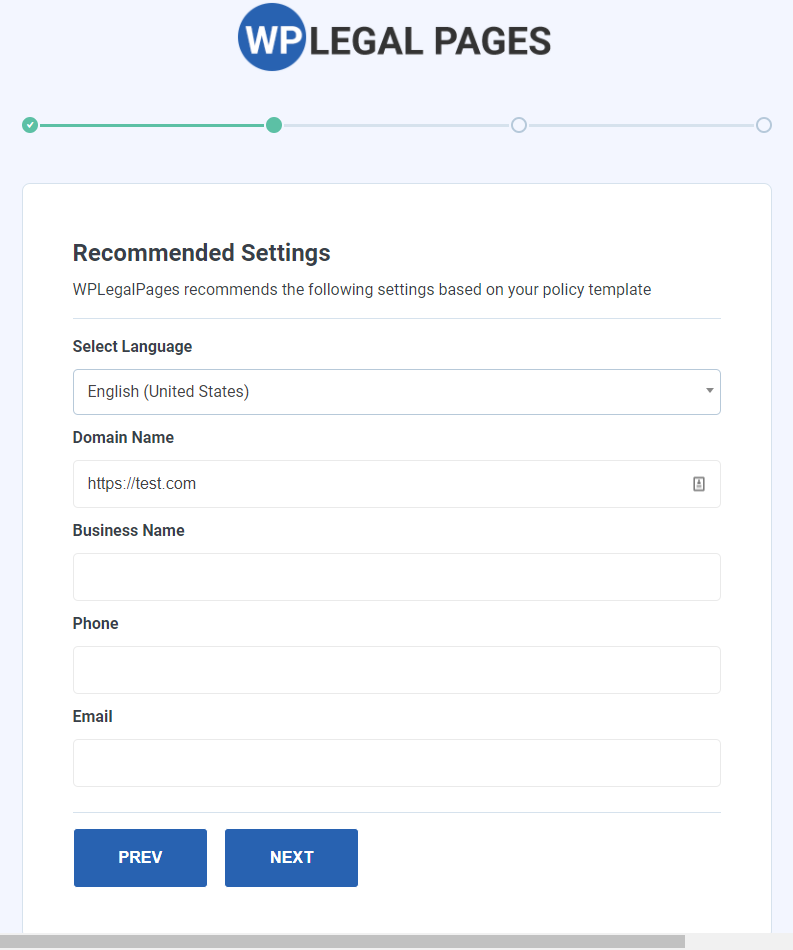Click inside the Phone input field

[396, 670]
